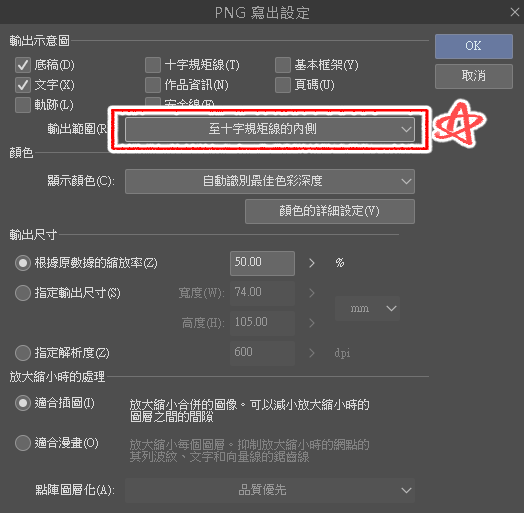Select the 指定解析度 radio button

pyautogui.click(x=23, y=353)
